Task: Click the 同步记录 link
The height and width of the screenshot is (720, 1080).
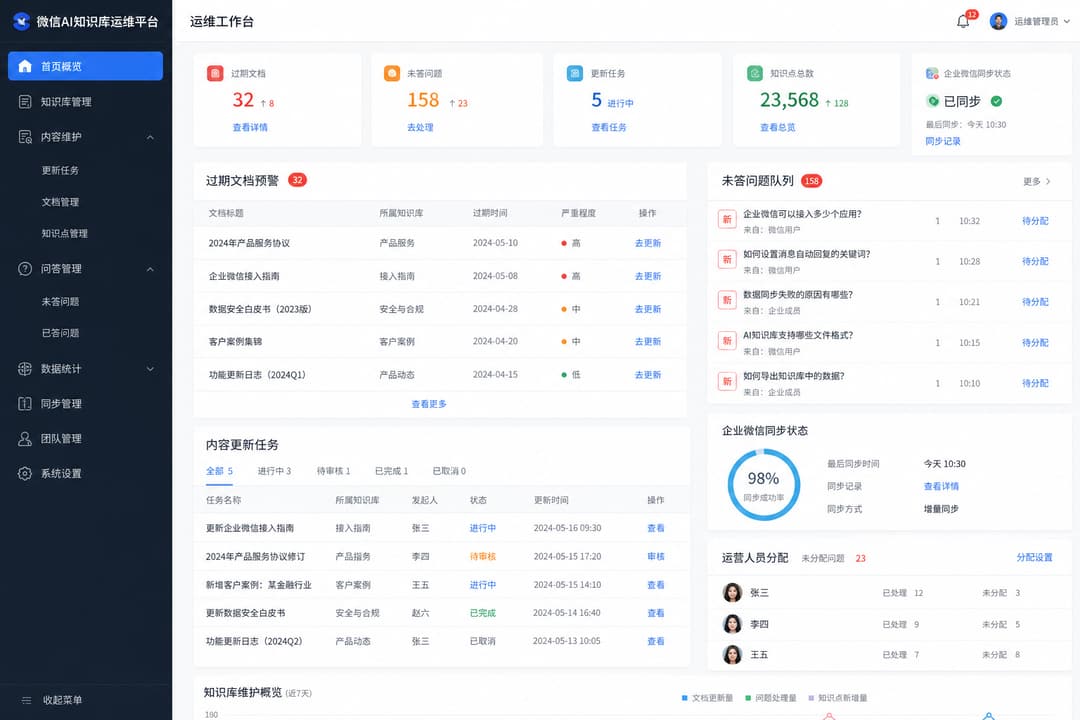Action: pos(943,141)
